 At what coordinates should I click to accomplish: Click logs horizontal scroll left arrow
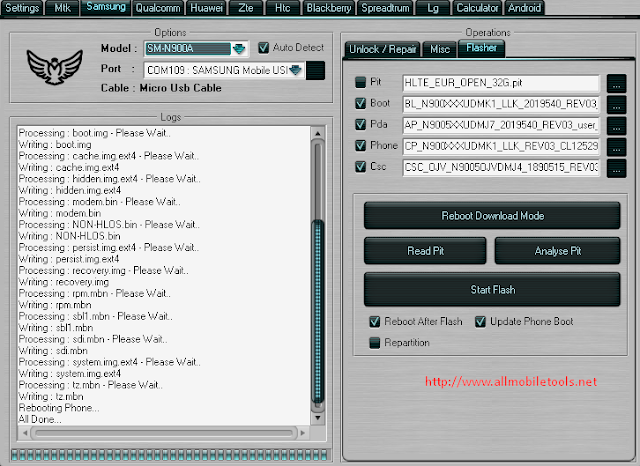pyautogui.click(x=25, y=433)
